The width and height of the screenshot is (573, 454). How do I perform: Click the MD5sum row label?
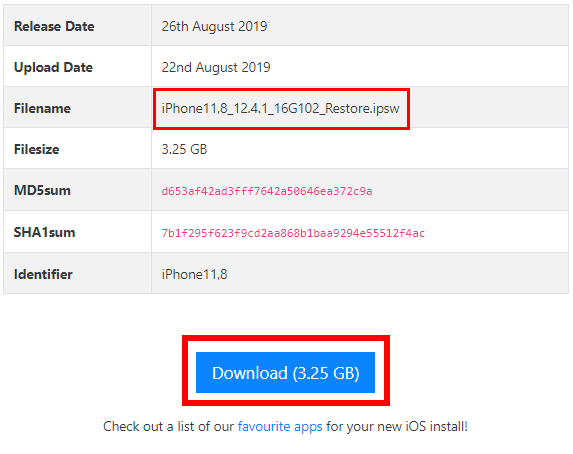[42, 190]
